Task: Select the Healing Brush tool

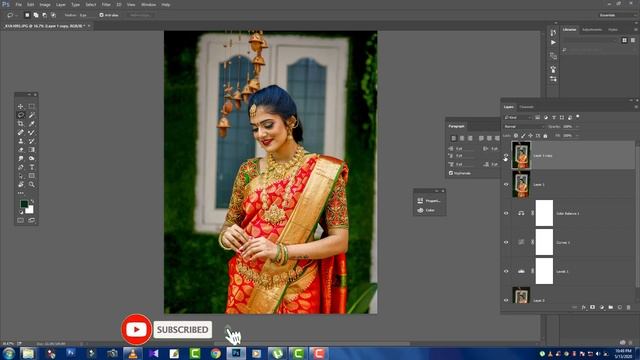Action: 20,132
